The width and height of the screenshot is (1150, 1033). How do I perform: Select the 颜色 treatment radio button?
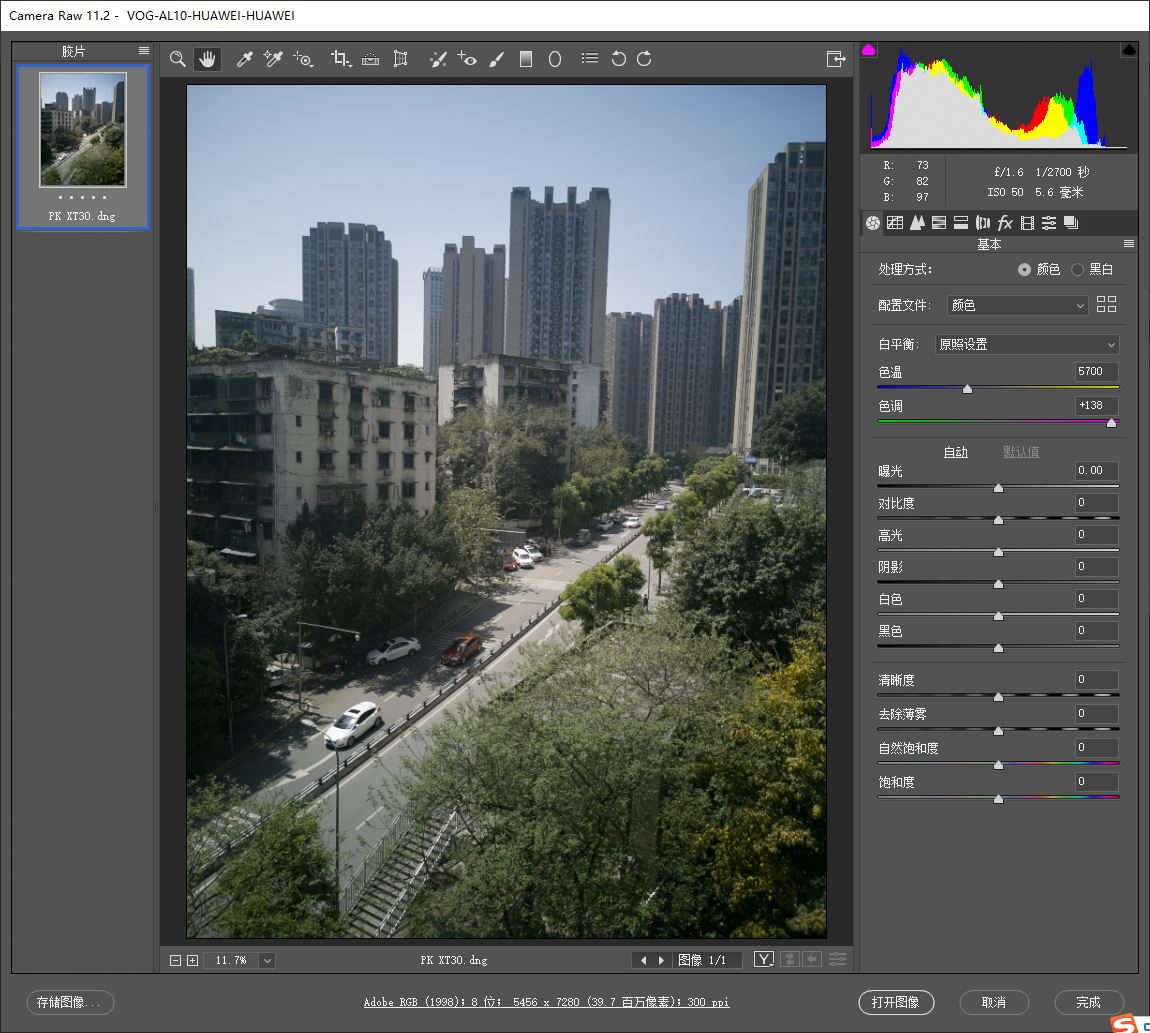click(x=1024, y=269)
